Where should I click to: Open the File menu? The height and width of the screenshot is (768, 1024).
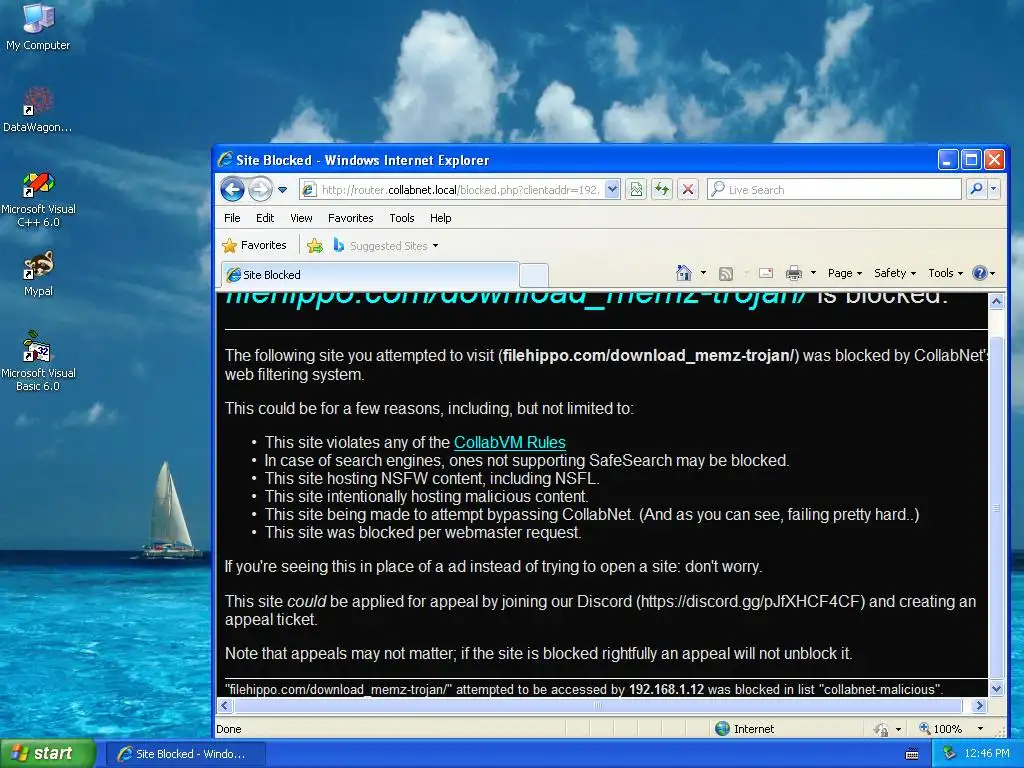tap(232, 218)
